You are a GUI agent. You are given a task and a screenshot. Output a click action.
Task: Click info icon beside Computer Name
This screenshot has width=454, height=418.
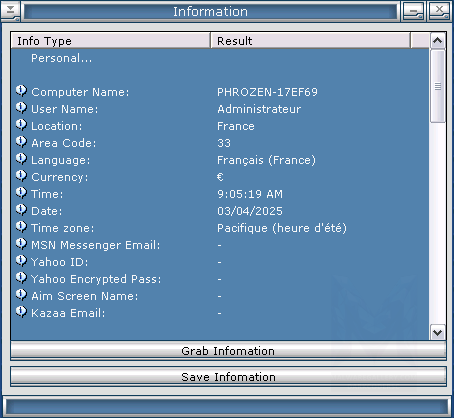21,91
